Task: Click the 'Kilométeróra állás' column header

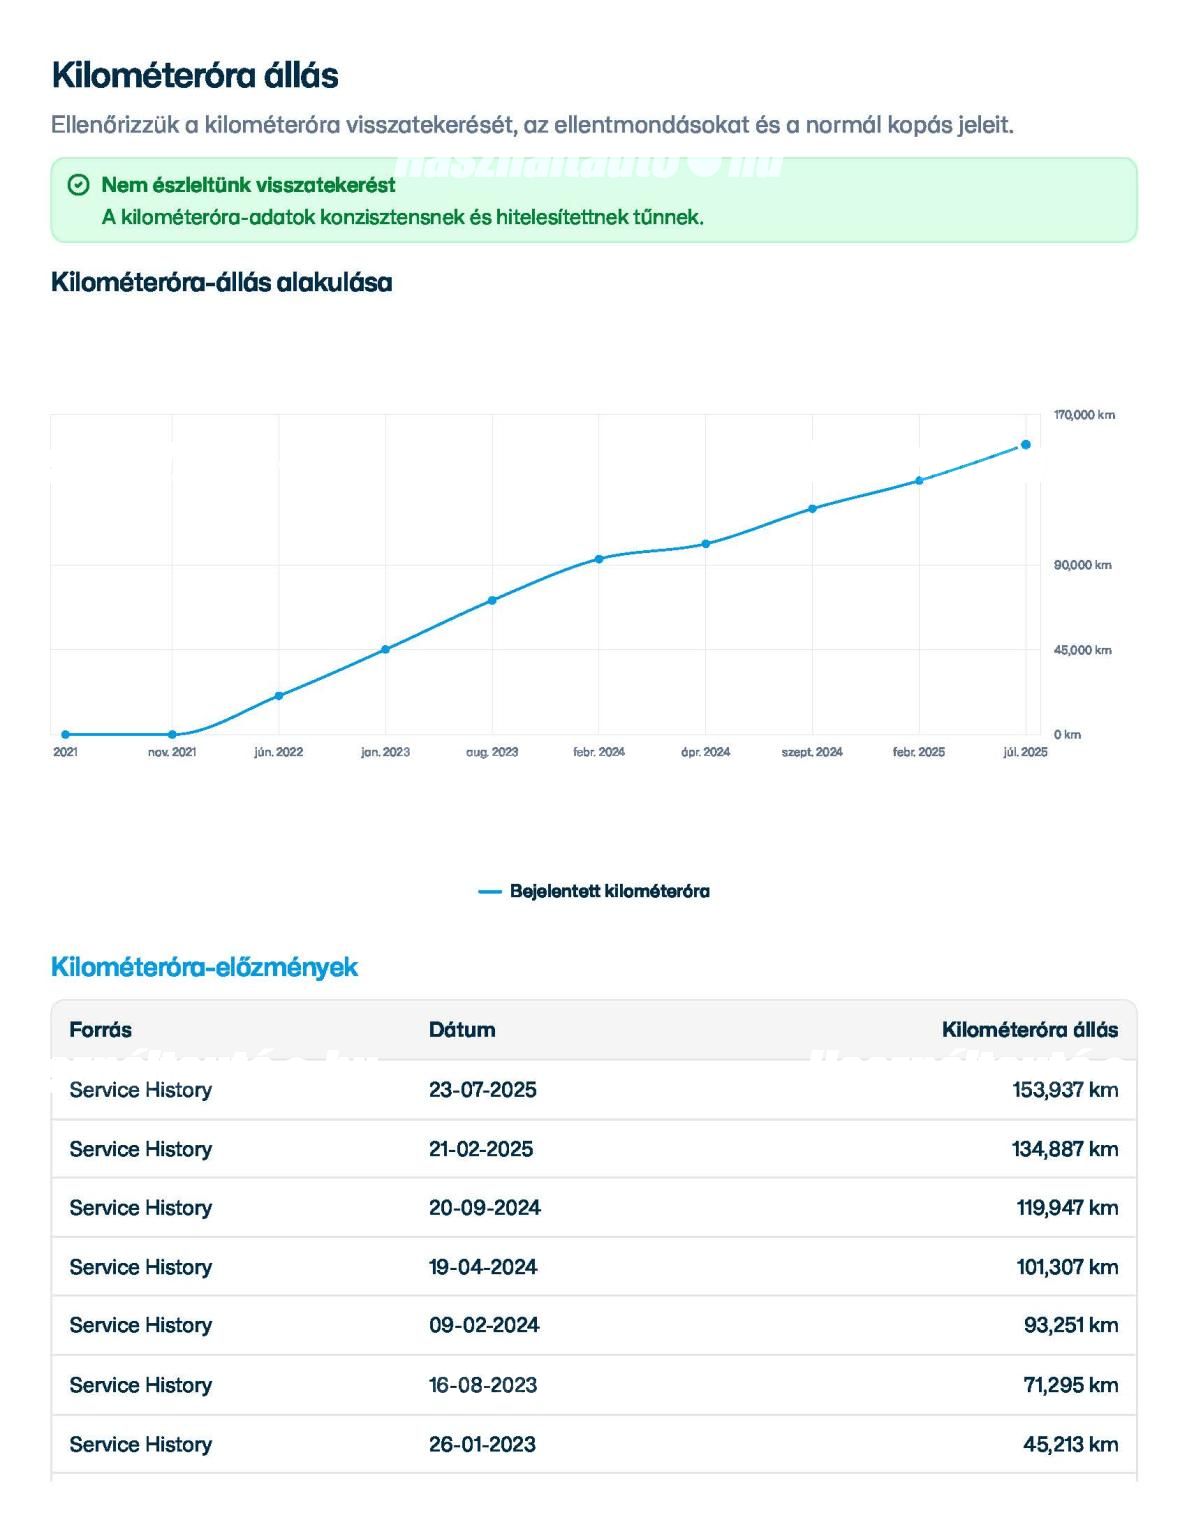Action: click(1030, 1029)
